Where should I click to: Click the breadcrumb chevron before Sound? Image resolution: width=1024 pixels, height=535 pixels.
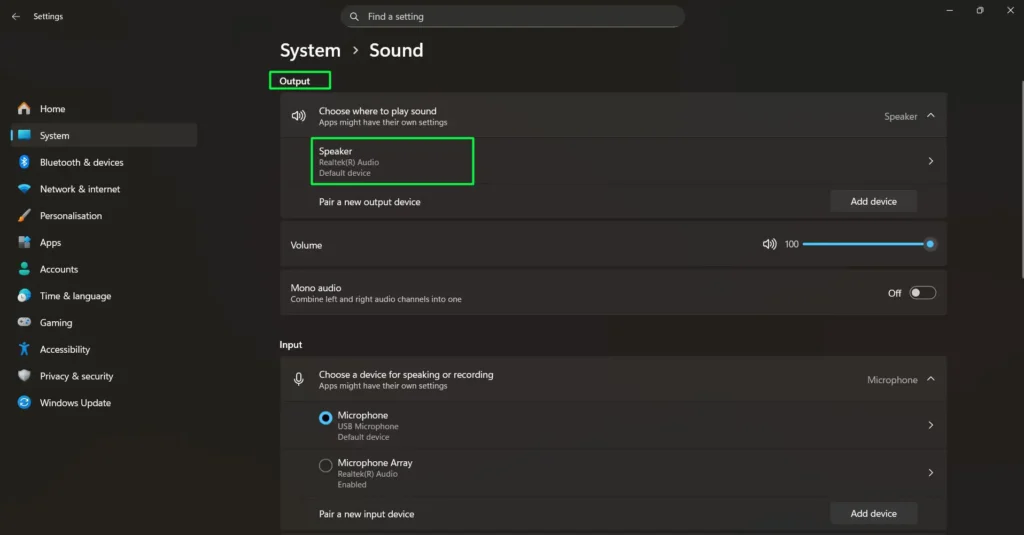click(355, 50)
